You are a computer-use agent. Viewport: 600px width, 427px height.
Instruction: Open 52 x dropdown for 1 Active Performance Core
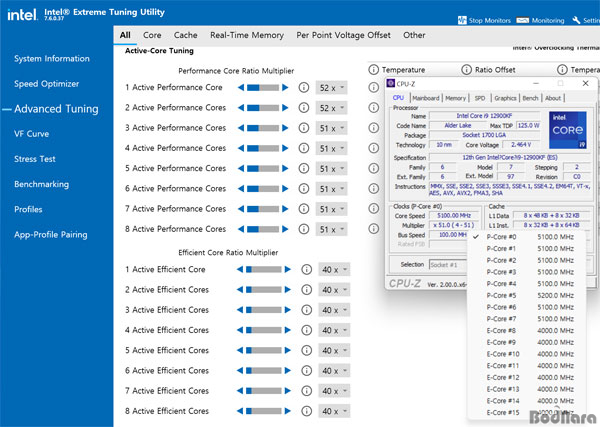331,88
